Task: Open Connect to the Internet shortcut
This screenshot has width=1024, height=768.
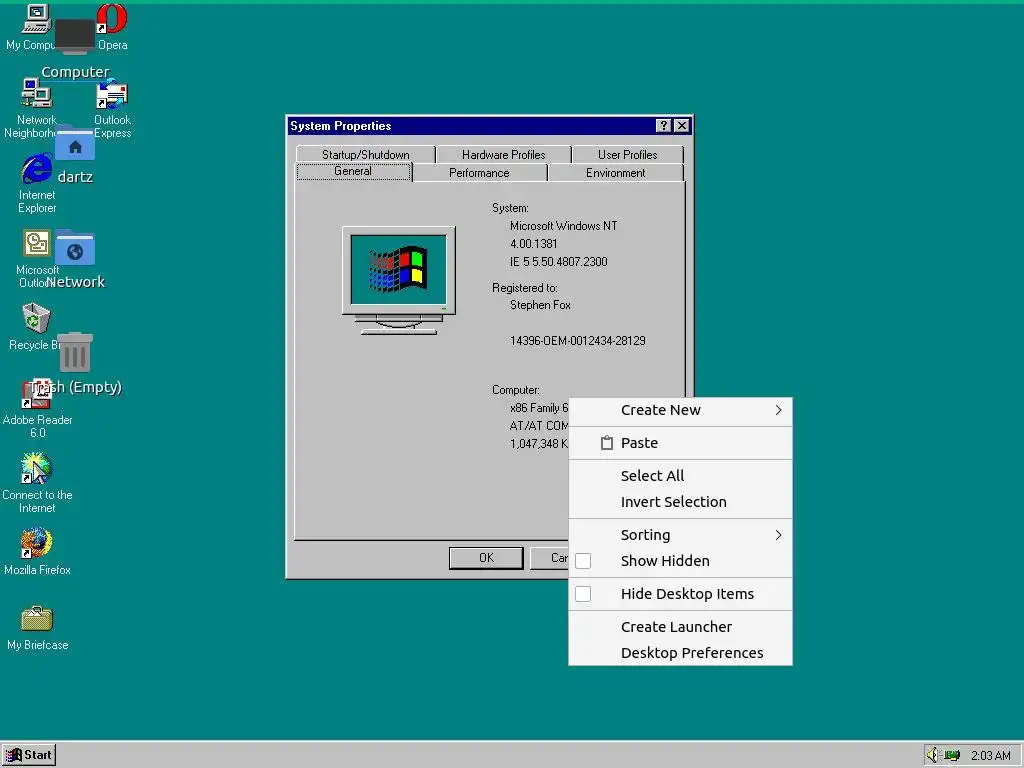Action: click(37, 468)
